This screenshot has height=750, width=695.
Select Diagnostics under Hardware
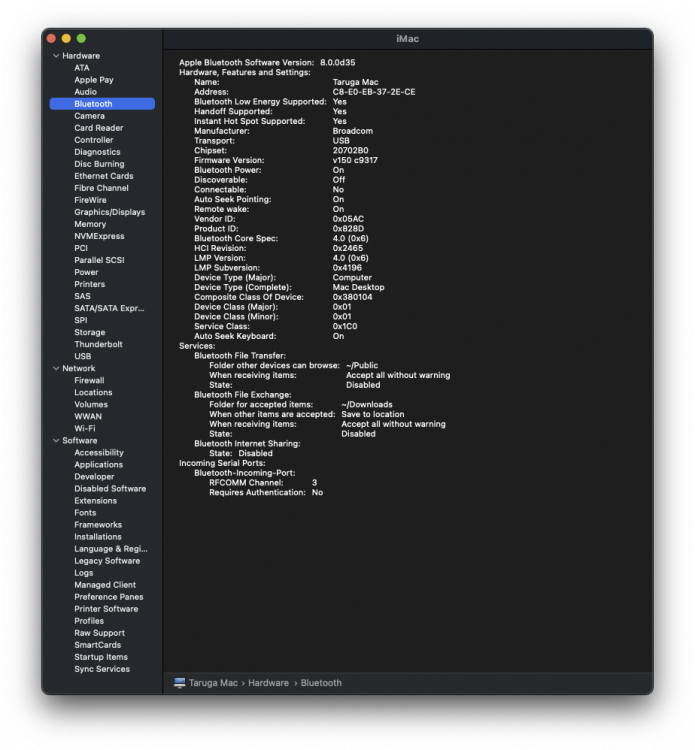pyautogui.click(x=97, y=152)
